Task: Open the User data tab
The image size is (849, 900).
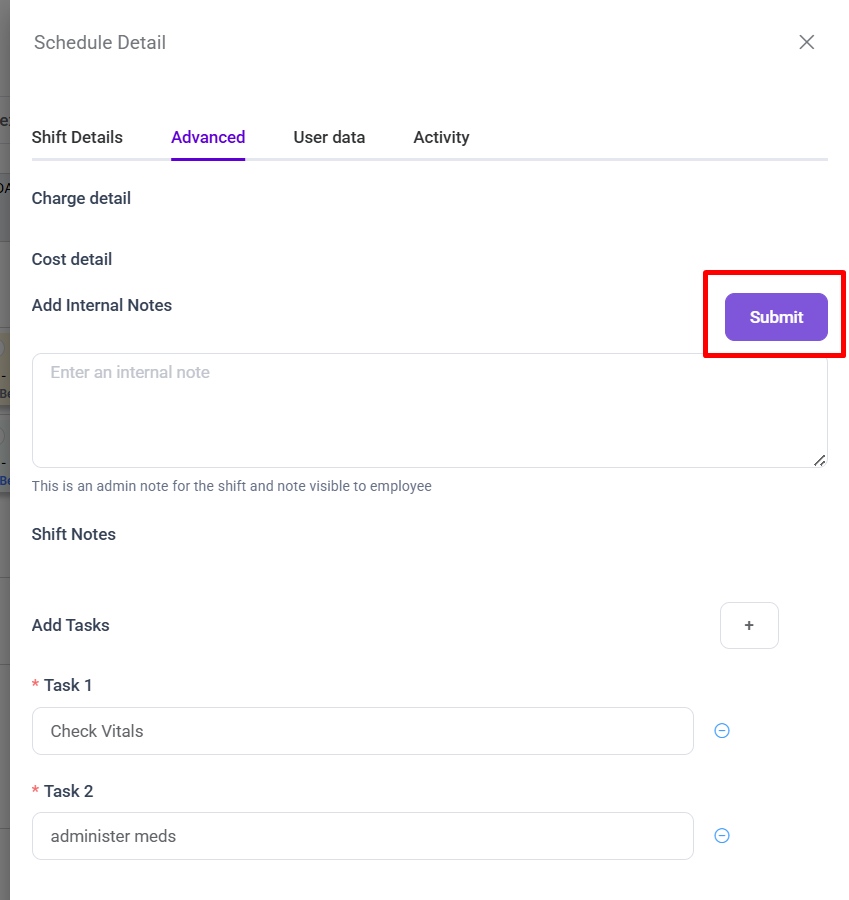Action: (329, 137)
